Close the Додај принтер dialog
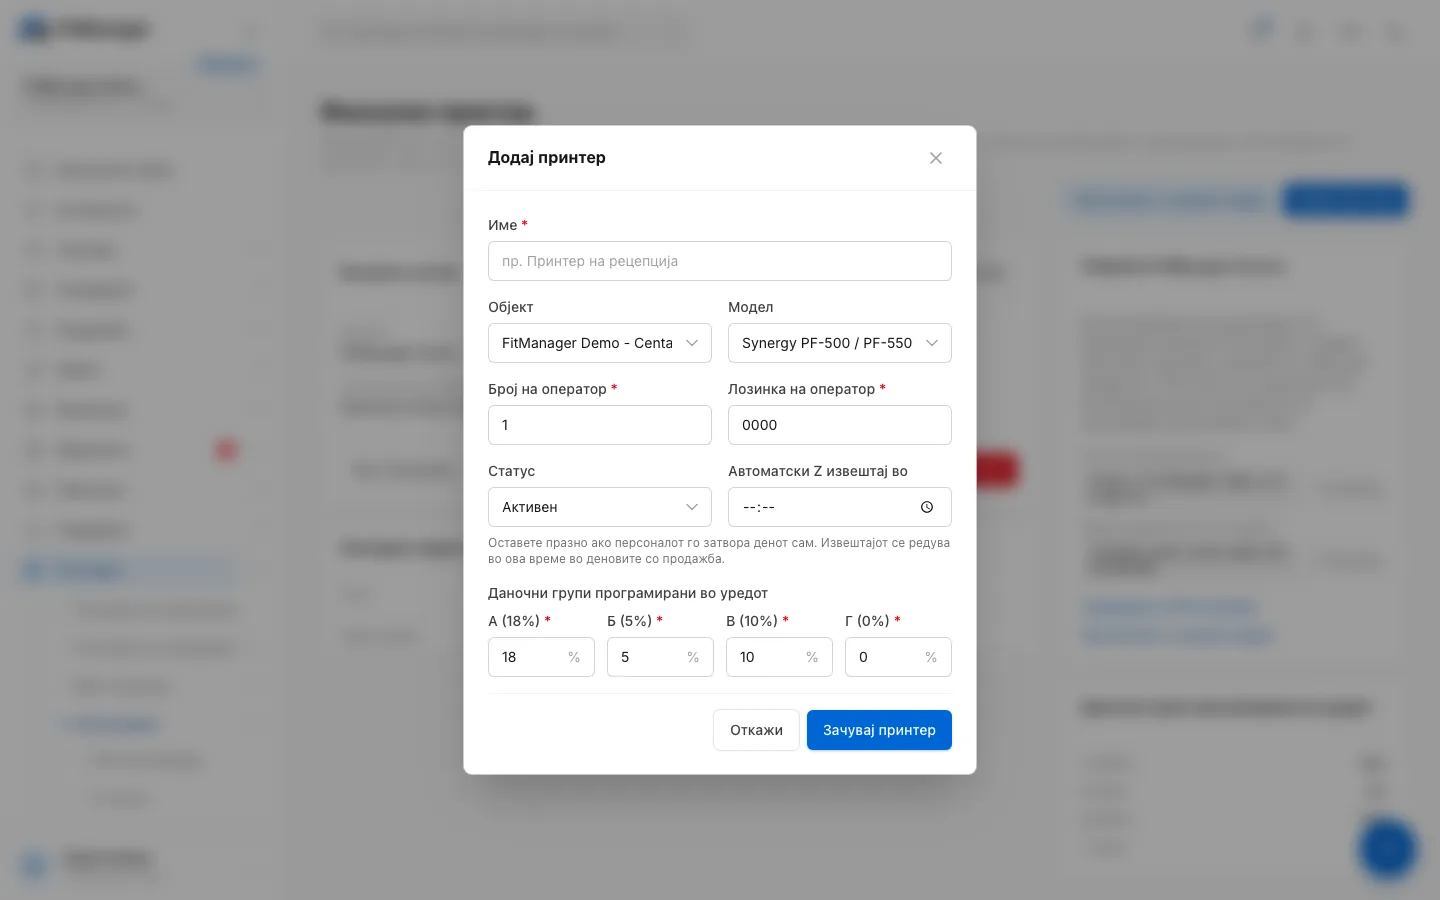 936,158
